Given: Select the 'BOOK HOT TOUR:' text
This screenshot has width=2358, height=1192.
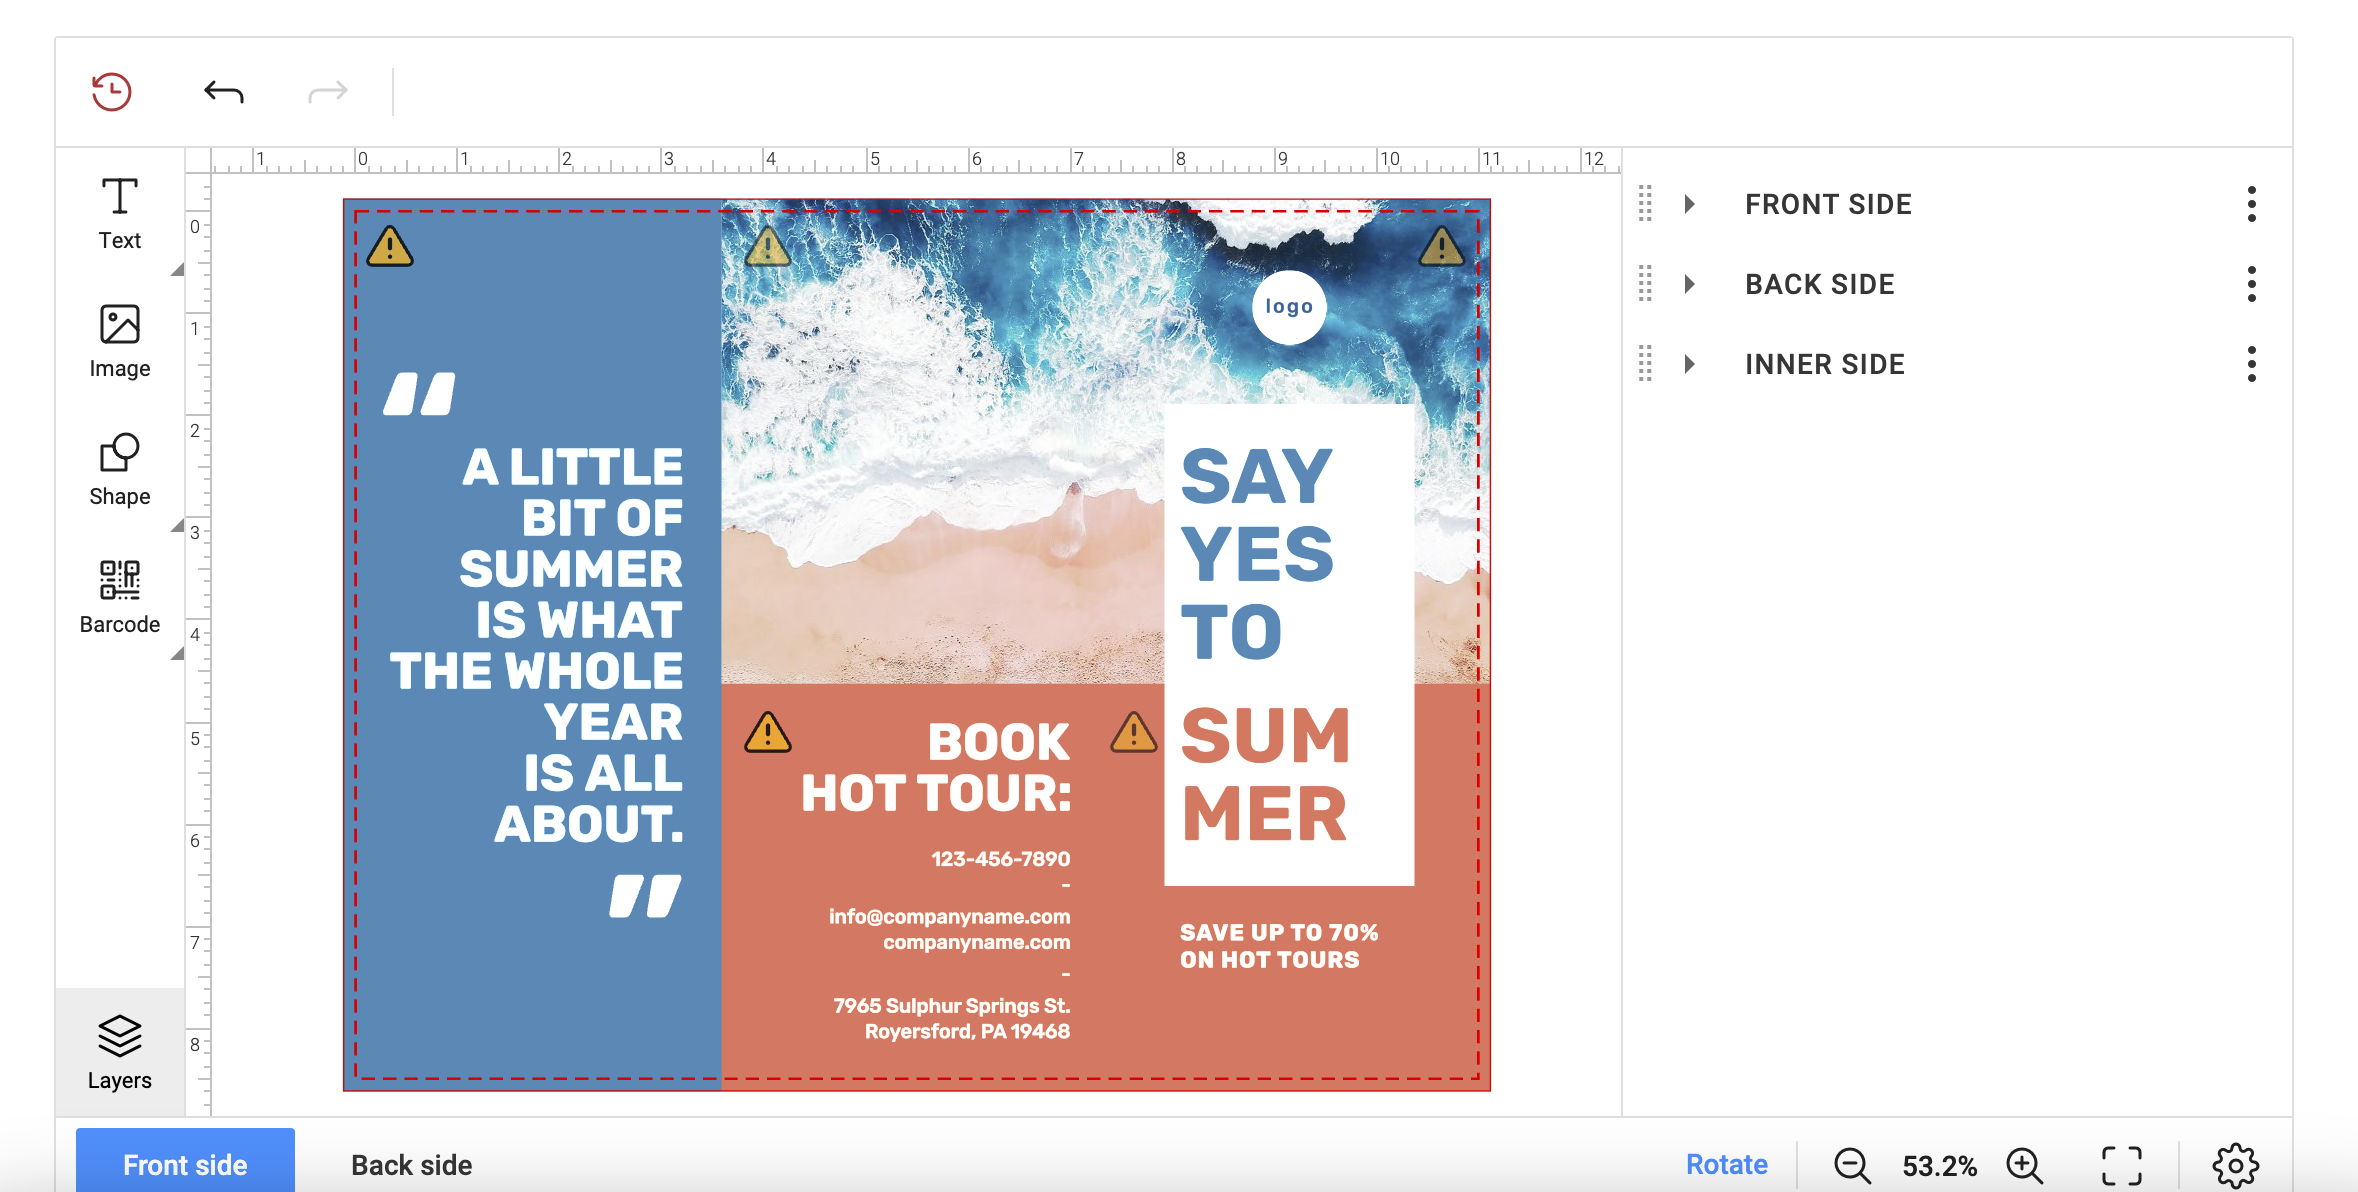Looking at the screenshot, I should pyautogui.click(x=936, y=768).
